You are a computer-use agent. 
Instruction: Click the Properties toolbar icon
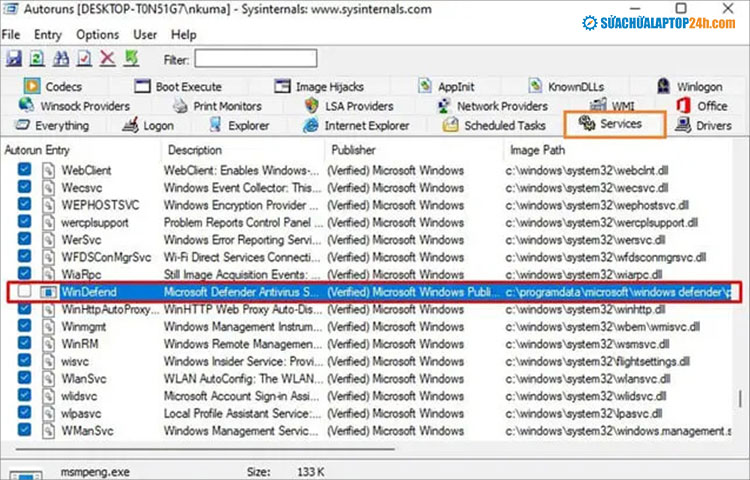84,58
